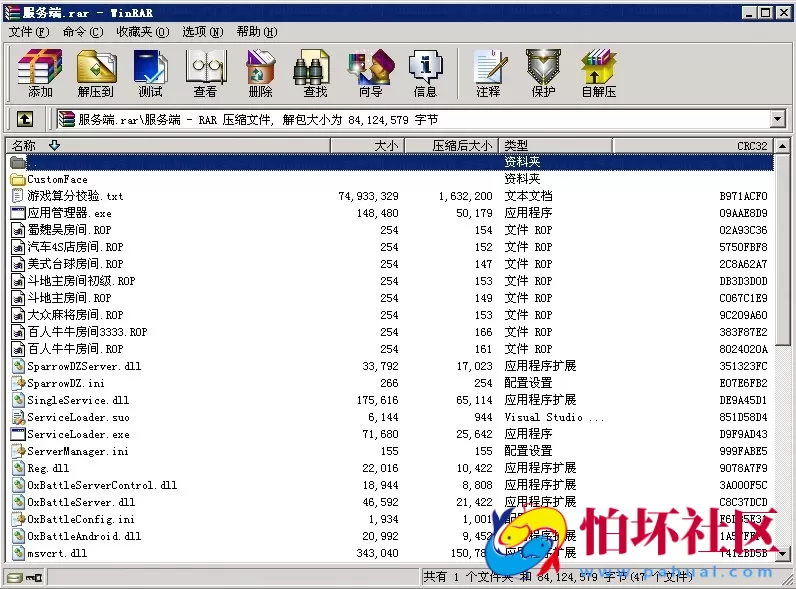Click the CRC32 value 351323FC

743,366
